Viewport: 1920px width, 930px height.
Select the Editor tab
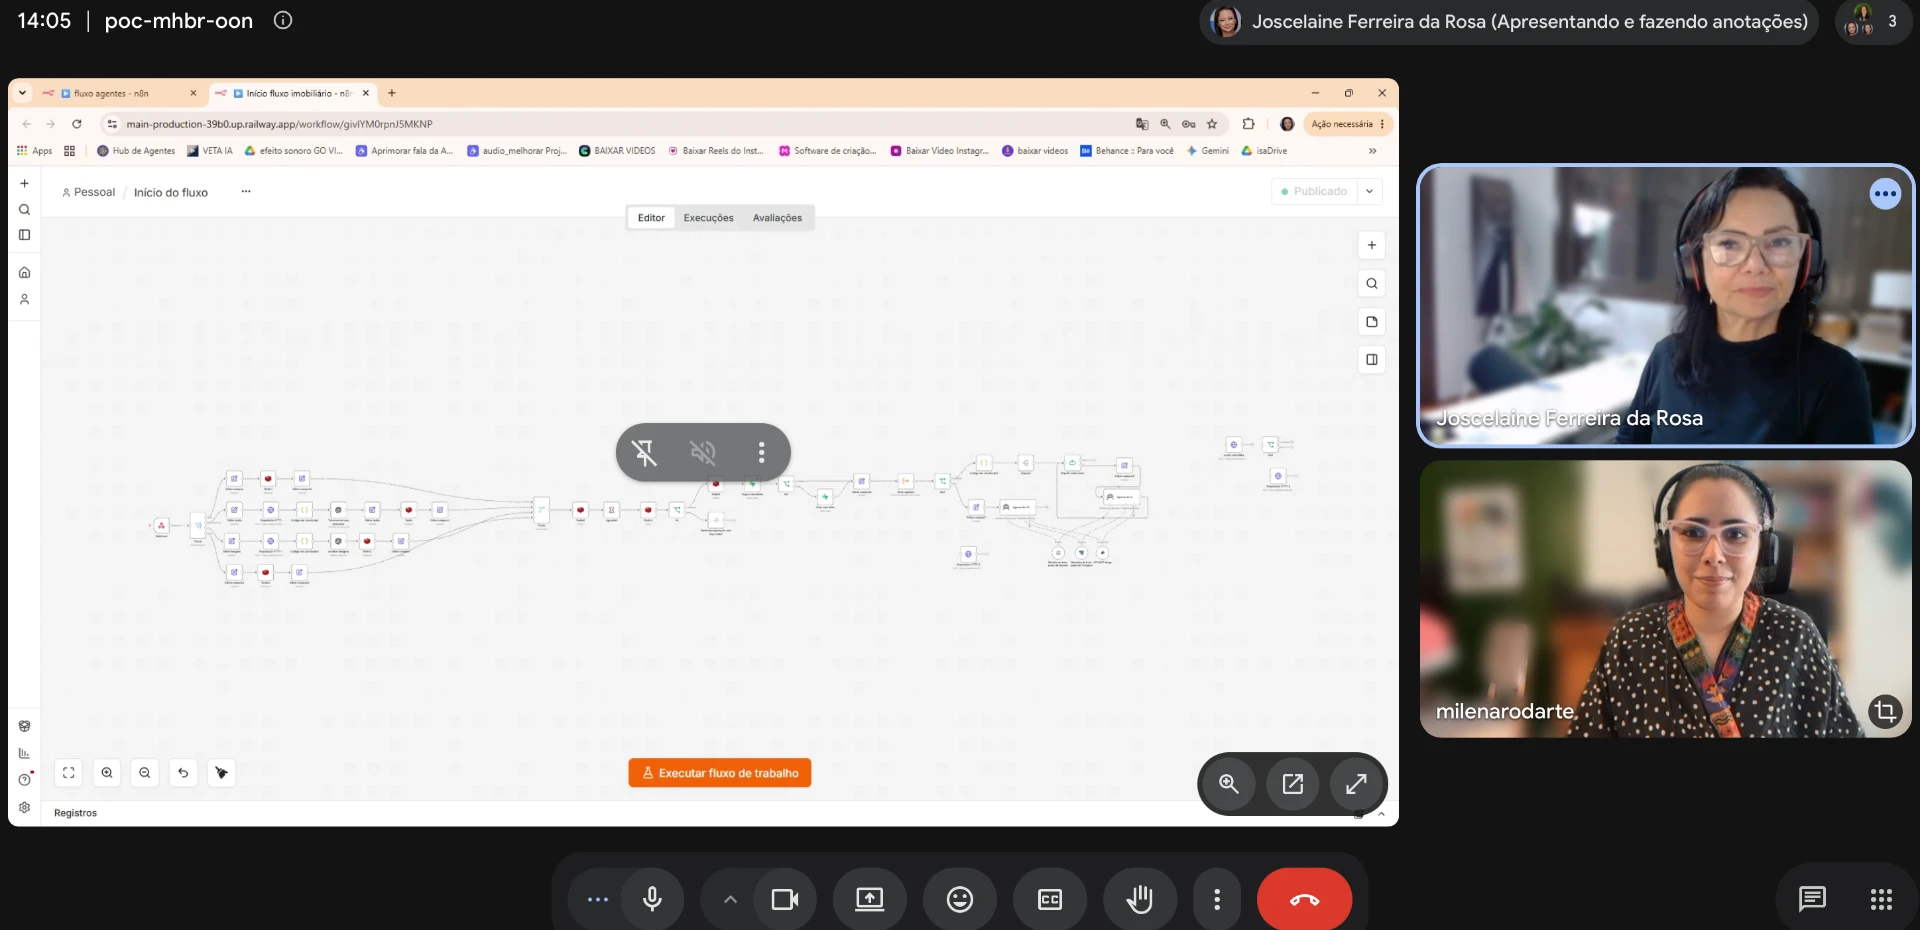tap(651, 218)
